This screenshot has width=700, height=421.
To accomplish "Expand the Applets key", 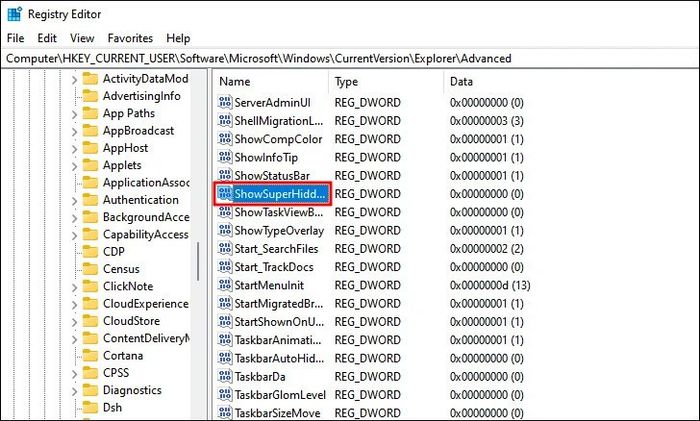I will (x=75, y=166).
